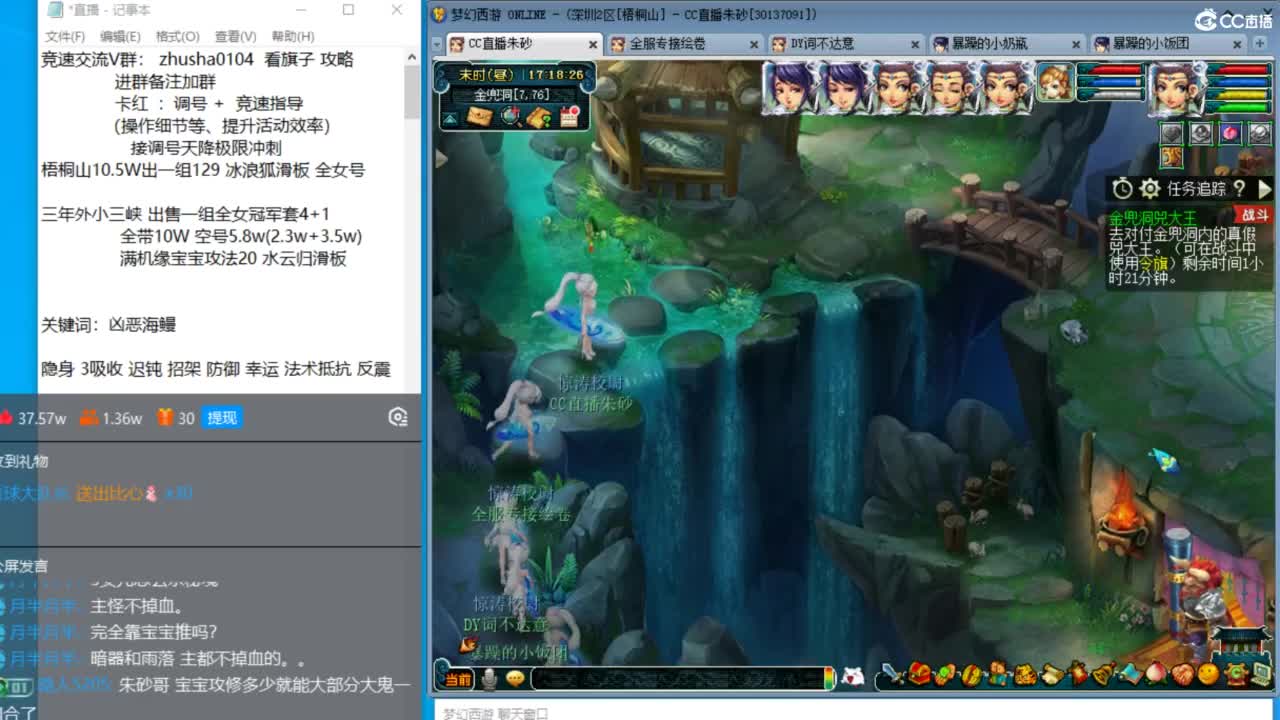Switch to 暴躁的小饭团 game tab

(1167, 44)
